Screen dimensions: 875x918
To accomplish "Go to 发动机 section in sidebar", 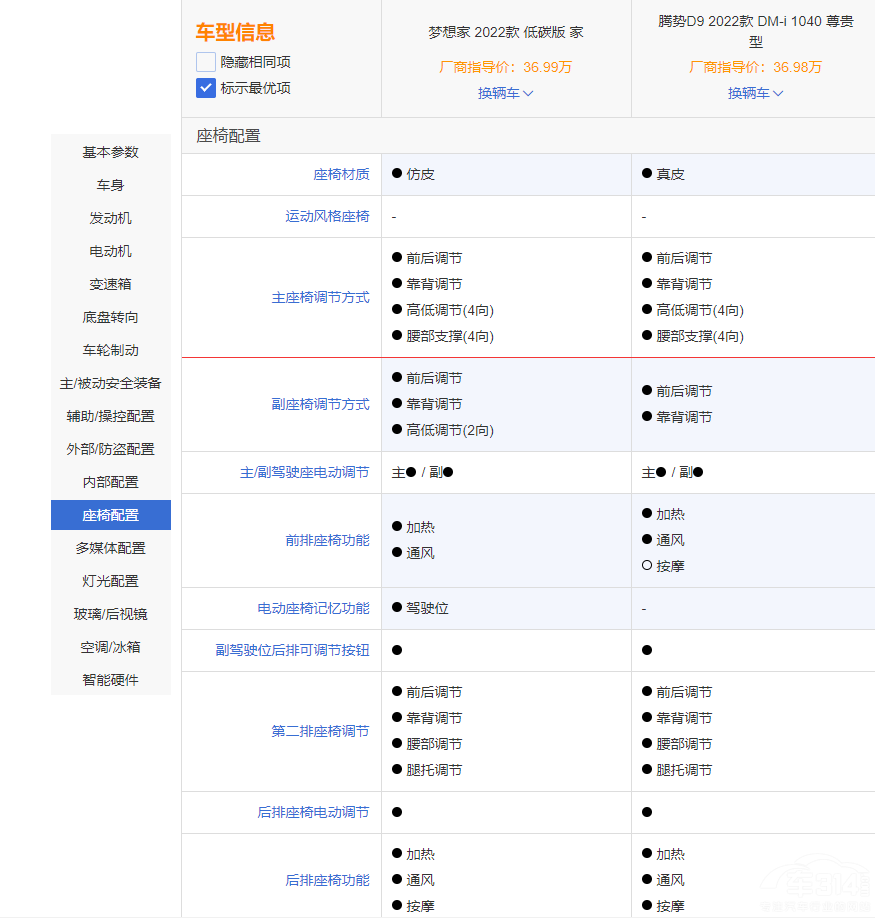I will point(111,218).
